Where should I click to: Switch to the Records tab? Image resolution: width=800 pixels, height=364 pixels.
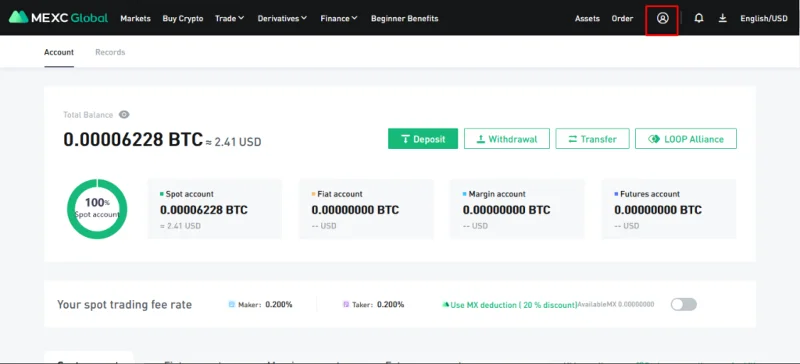point(110,52)
